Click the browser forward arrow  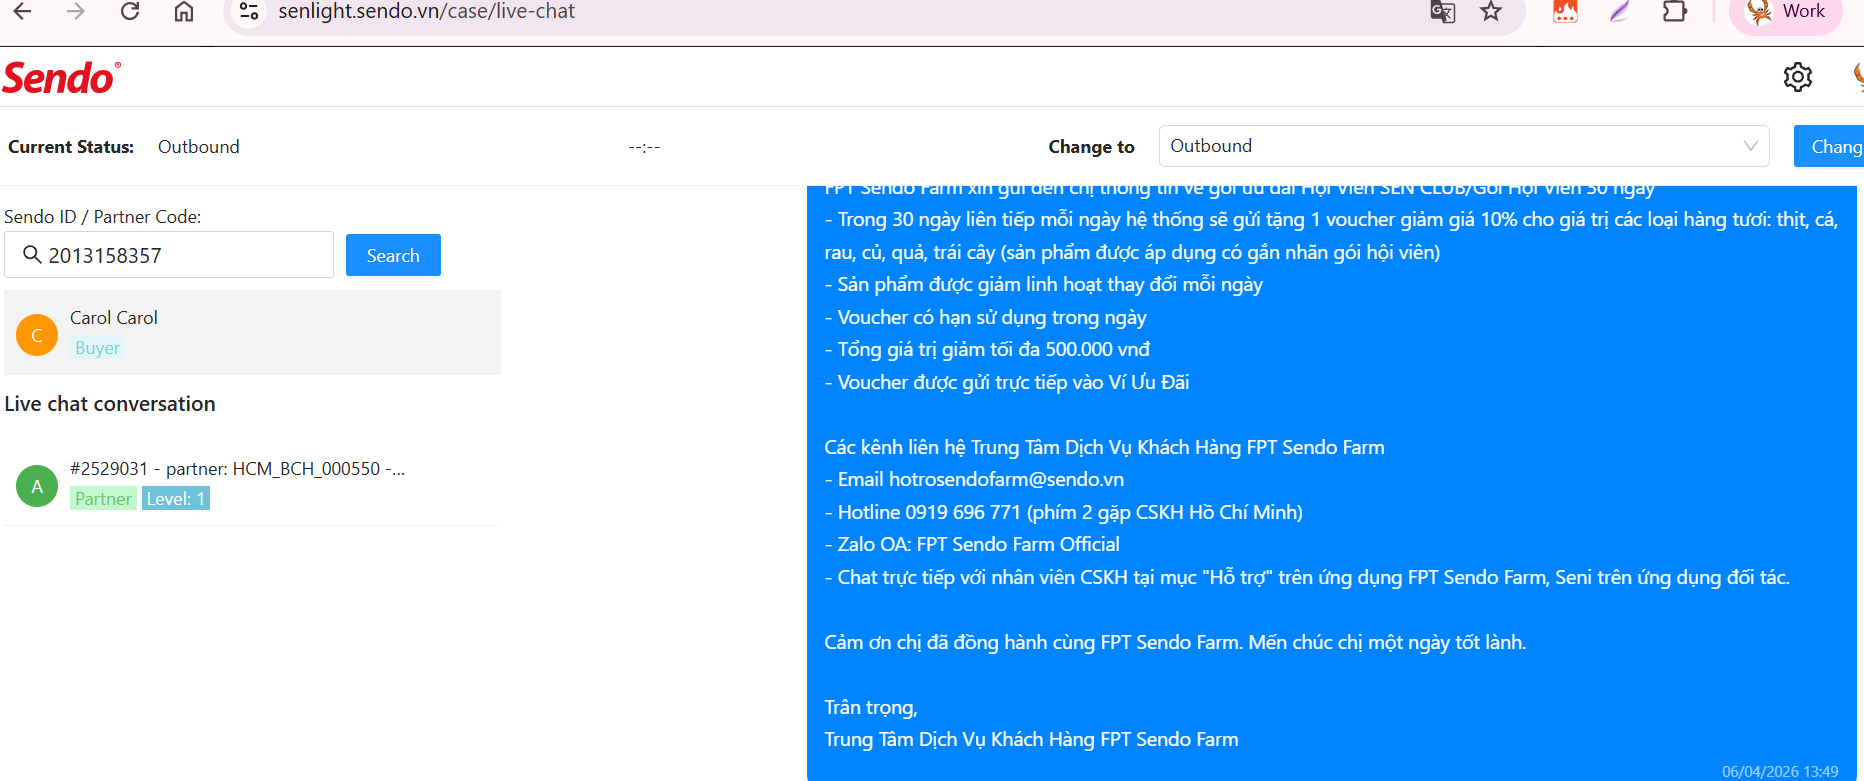75,11
